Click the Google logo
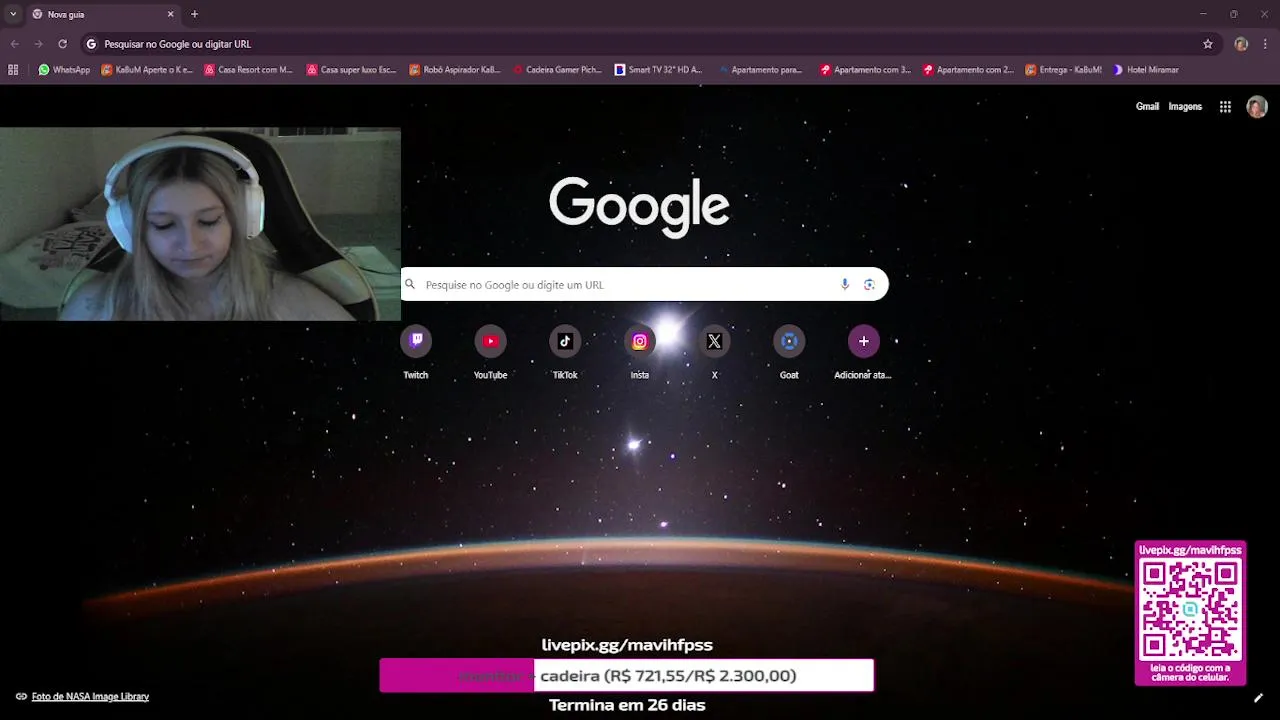 click(639, 207)
